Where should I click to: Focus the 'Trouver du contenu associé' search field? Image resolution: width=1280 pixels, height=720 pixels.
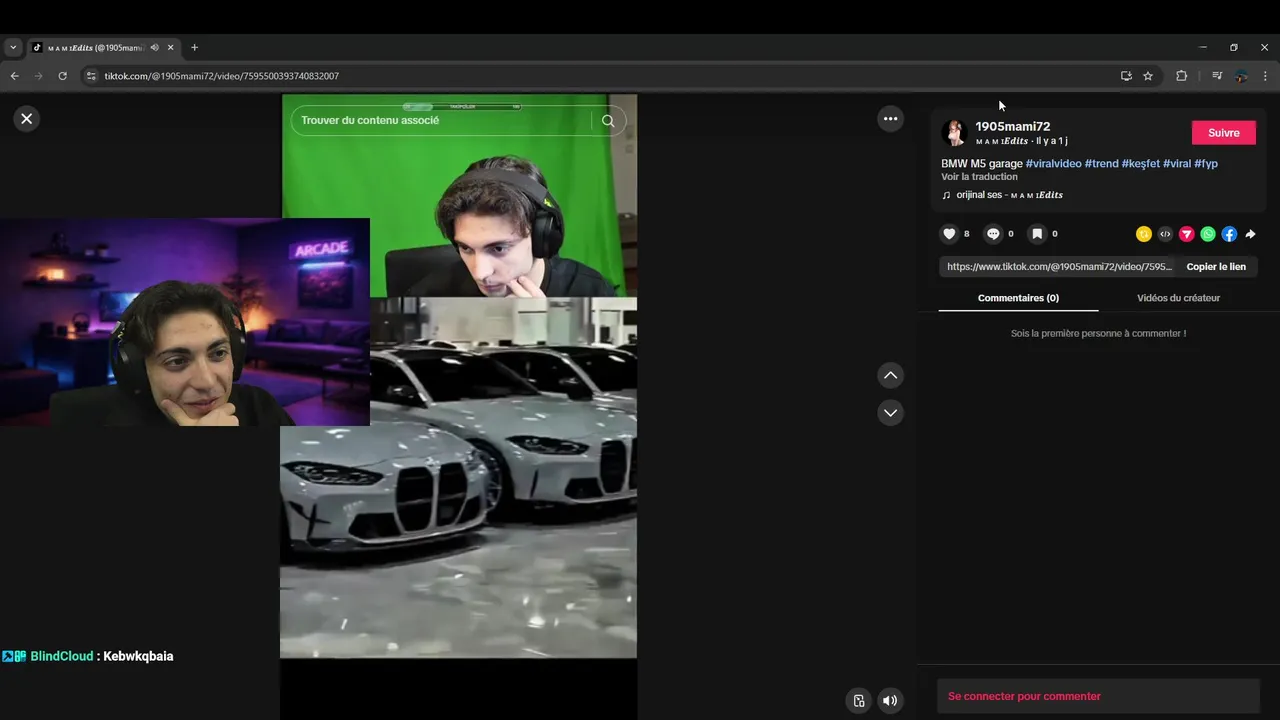coord(443,121)
